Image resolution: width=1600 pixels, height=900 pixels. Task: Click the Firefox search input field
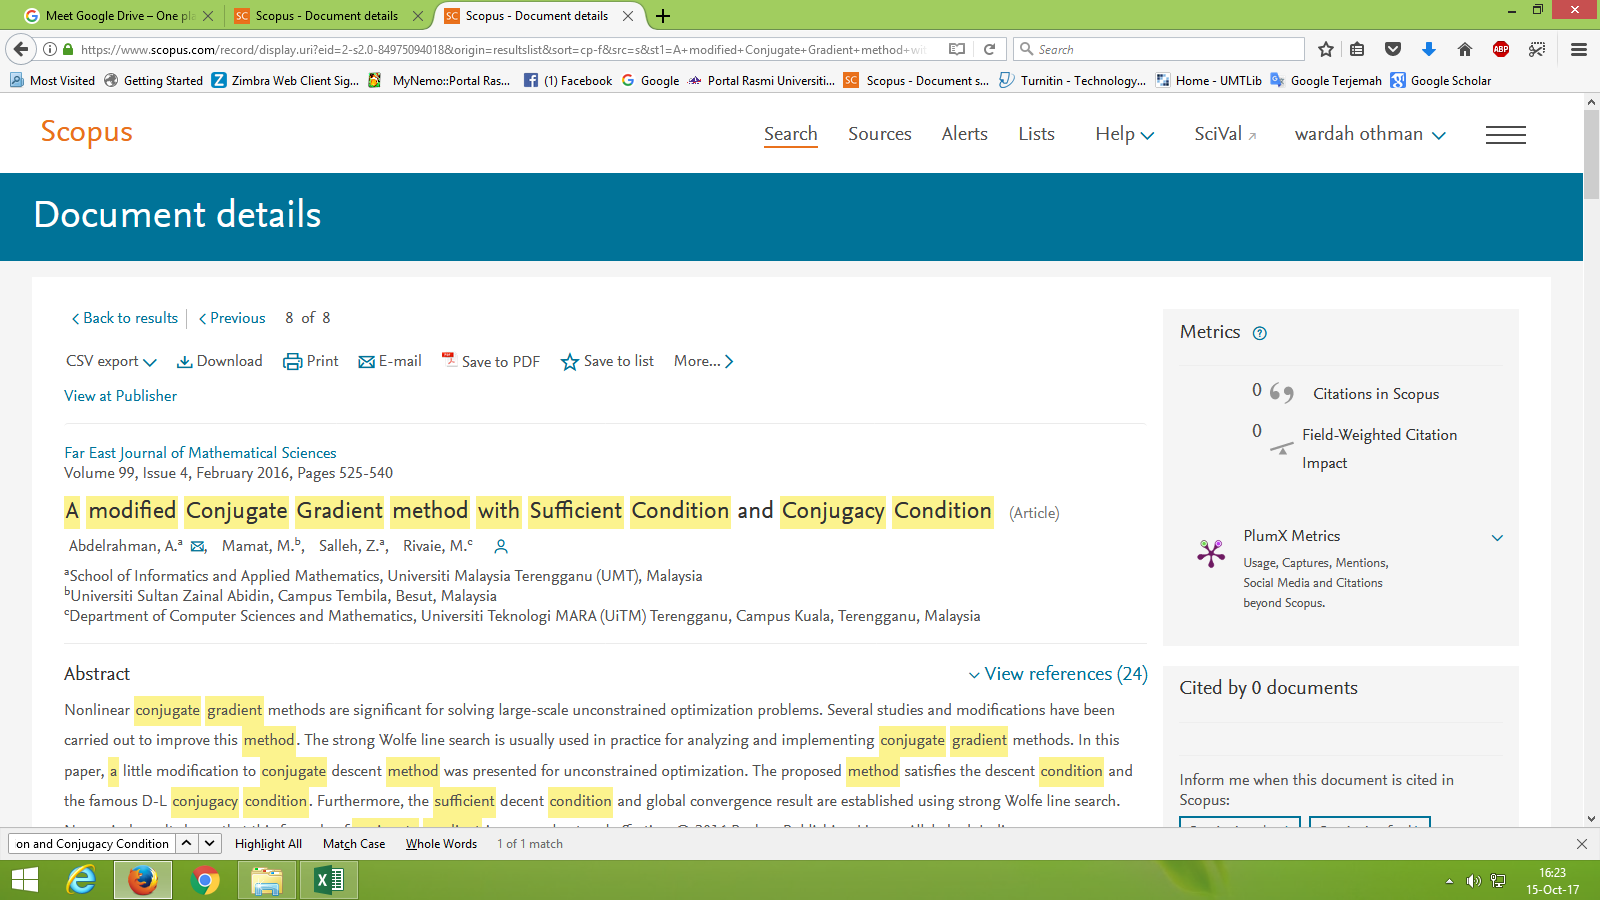point(1165,49)
